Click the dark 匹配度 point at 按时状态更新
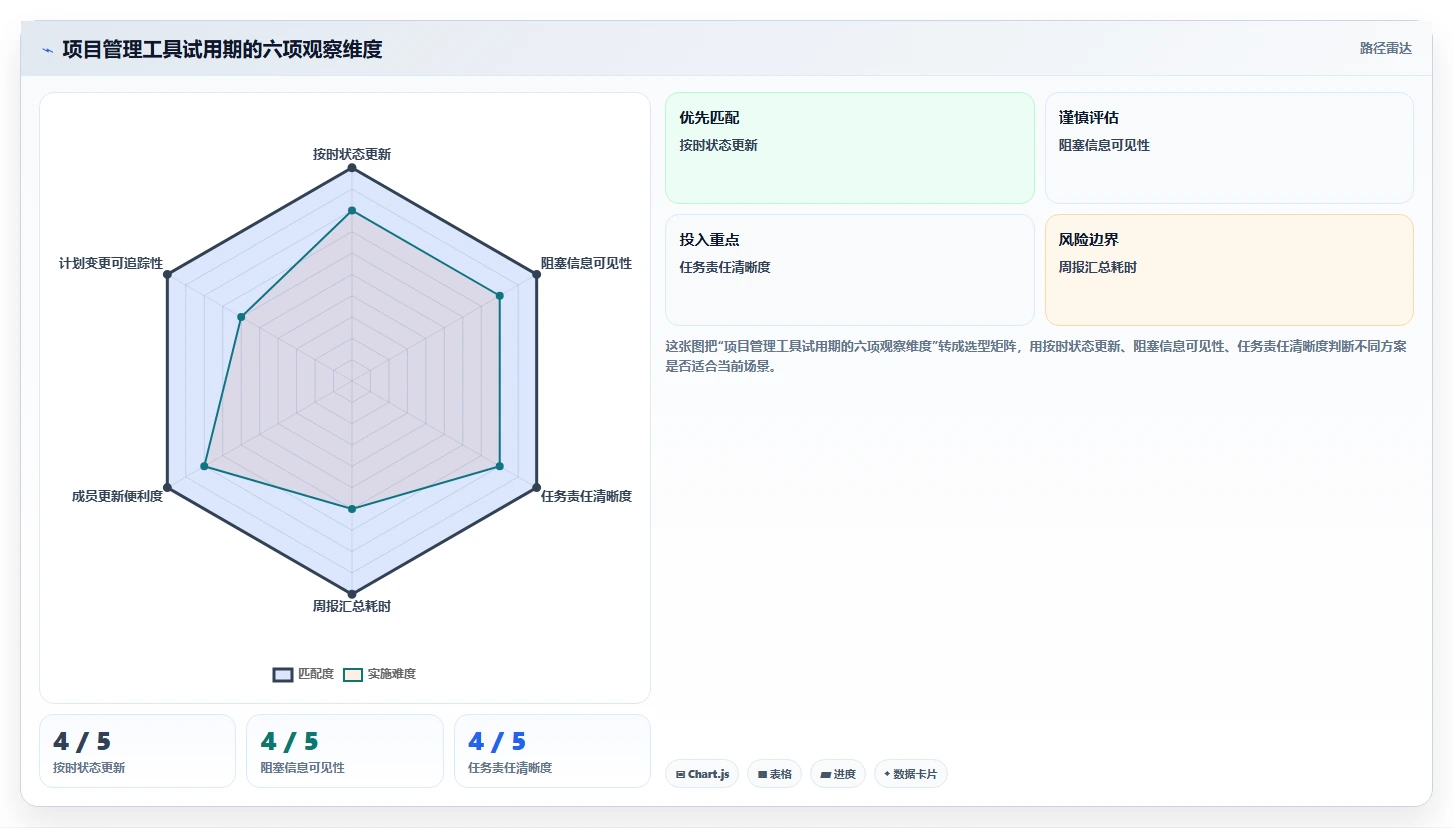This screenshot has width=1453, height=828. pyautogui.click(x=352, y=168)
